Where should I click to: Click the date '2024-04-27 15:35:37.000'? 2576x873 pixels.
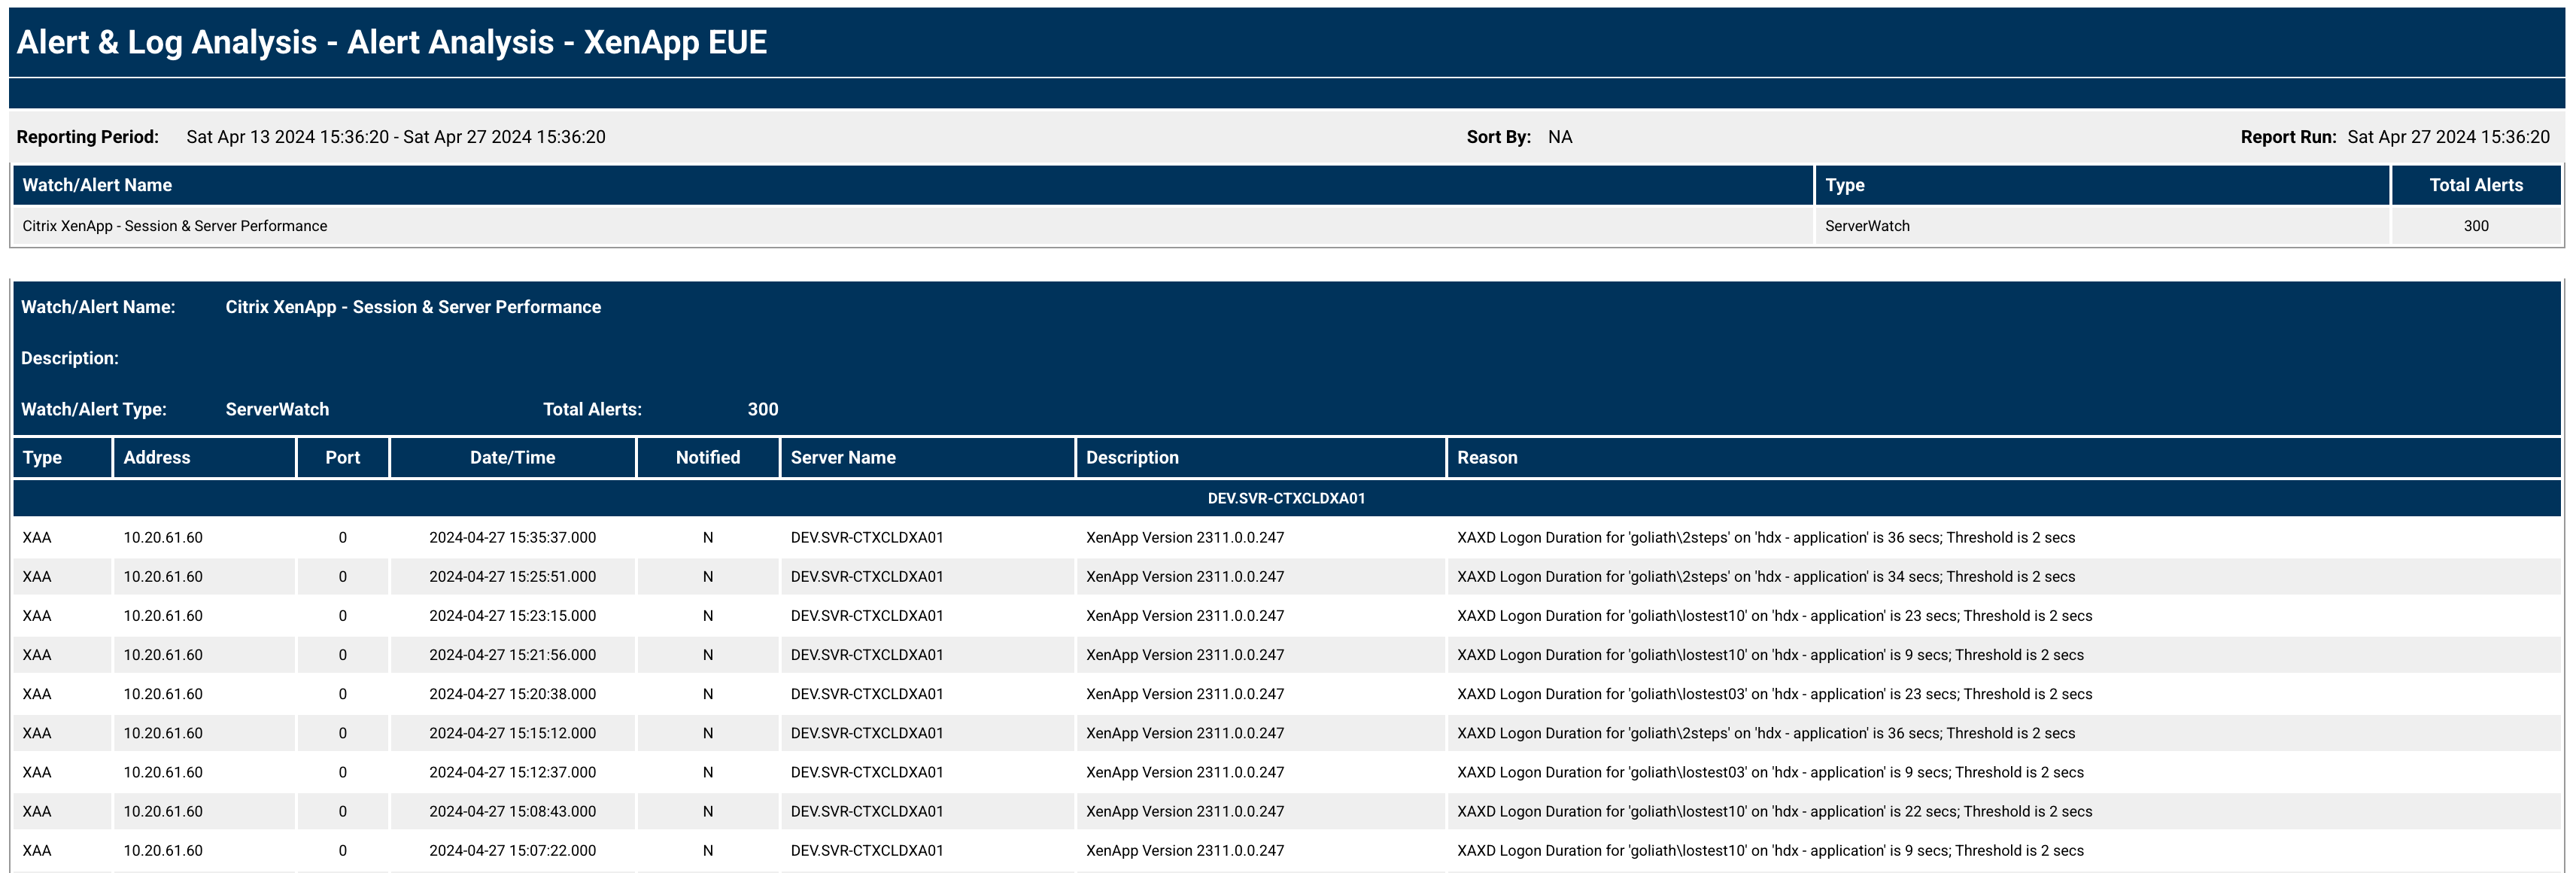click(513, 537)
